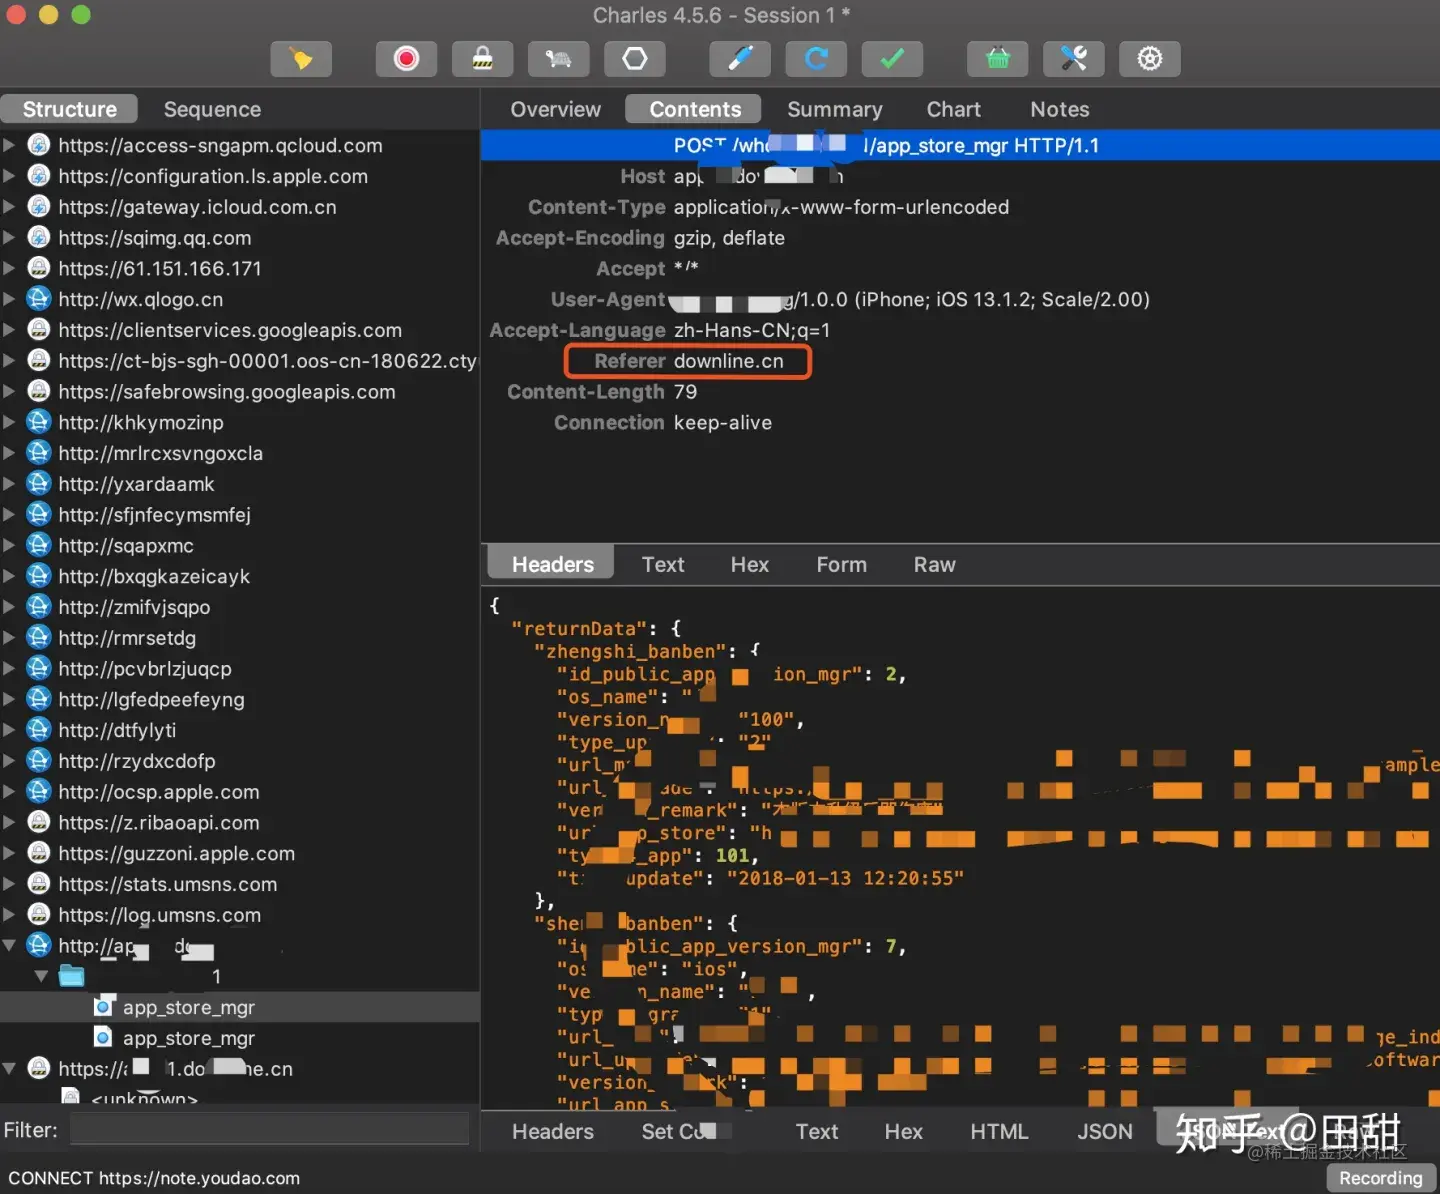1440x1194 pixels.
Task: Select Accept-Encoding gzip, deflate row
Action: pyautogui.click(x=640, y=238)
